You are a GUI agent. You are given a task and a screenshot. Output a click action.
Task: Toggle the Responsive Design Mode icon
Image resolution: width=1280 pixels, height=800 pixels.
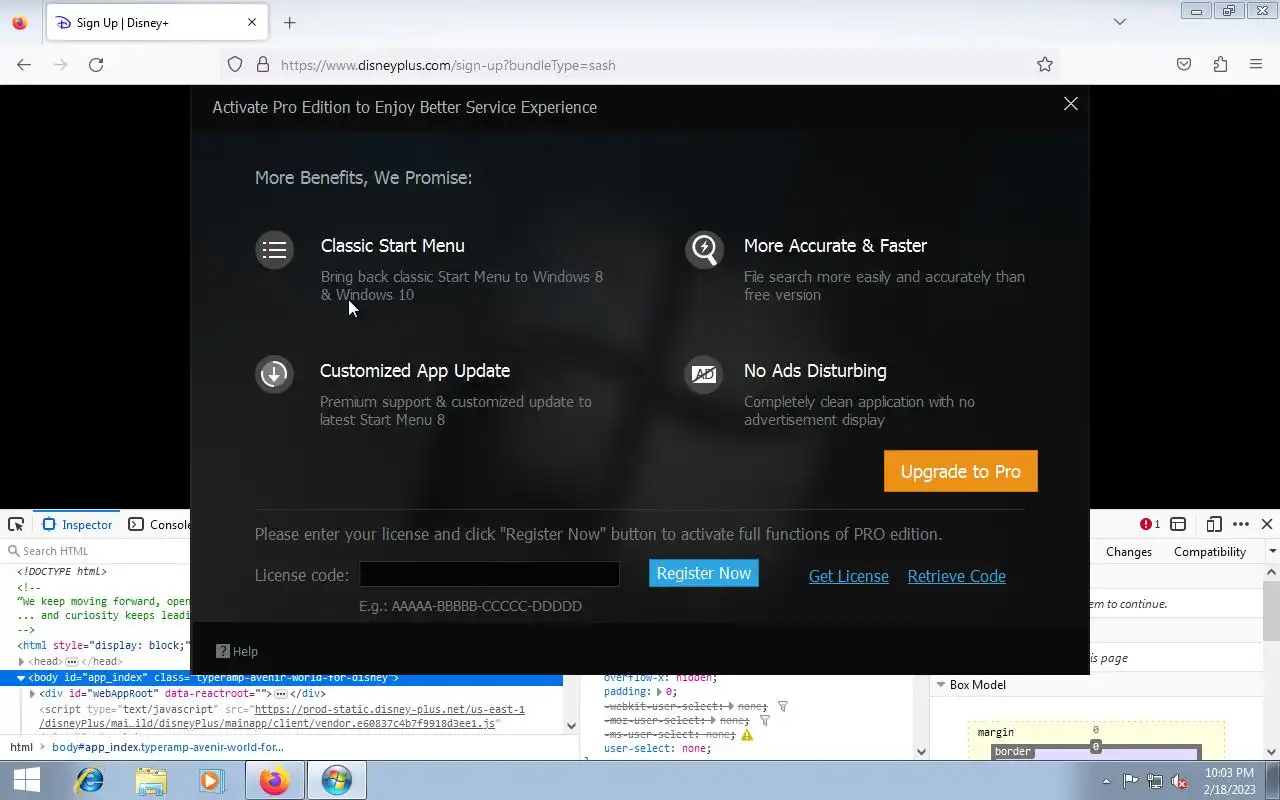[x=1214, y=524]
